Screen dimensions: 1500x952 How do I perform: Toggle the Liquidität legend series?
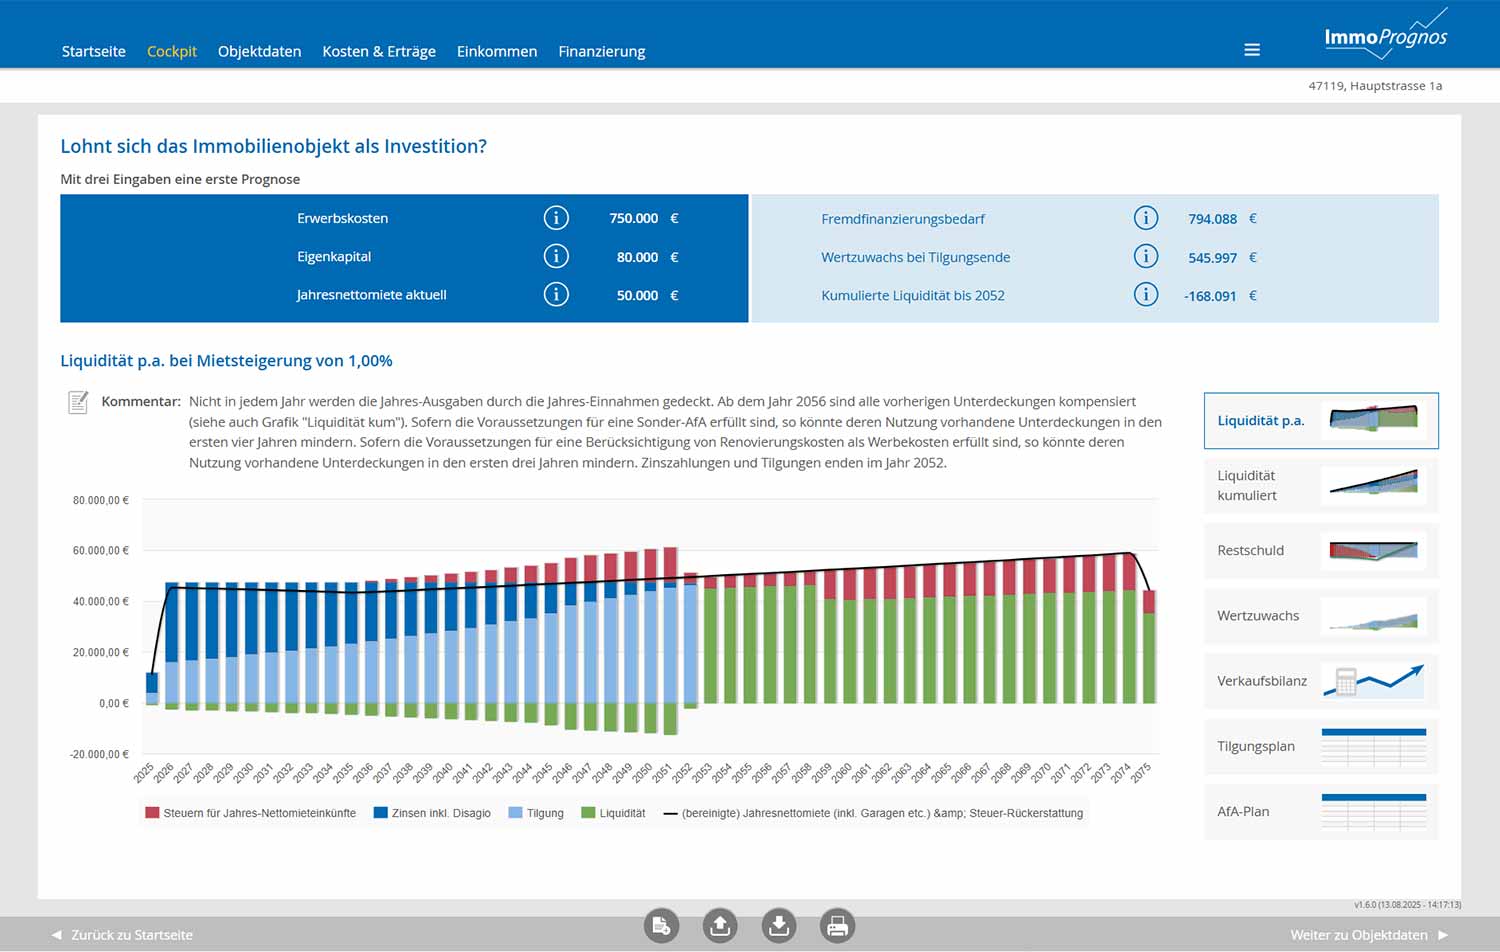click(x=613, y=813)
